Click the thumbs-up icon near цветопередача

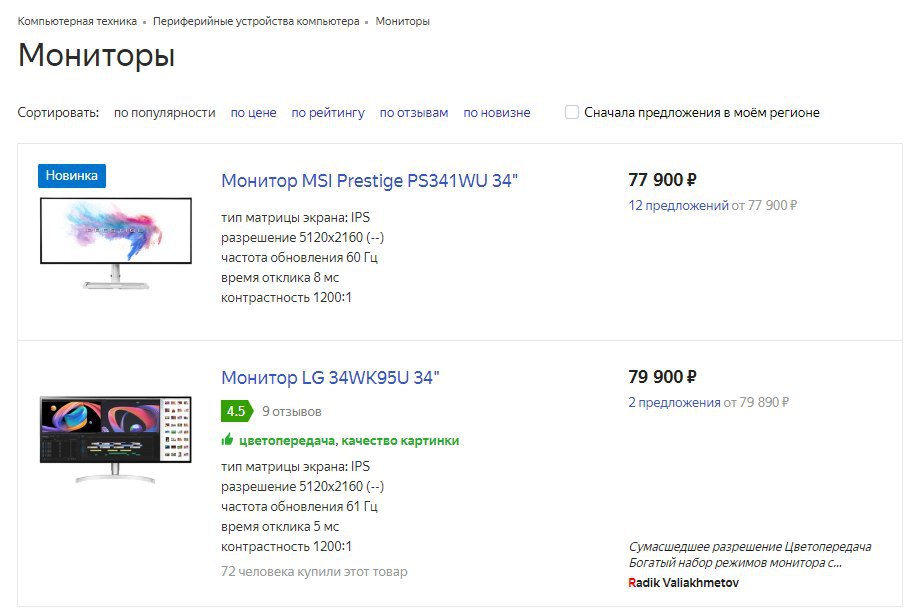pos(227,440)
